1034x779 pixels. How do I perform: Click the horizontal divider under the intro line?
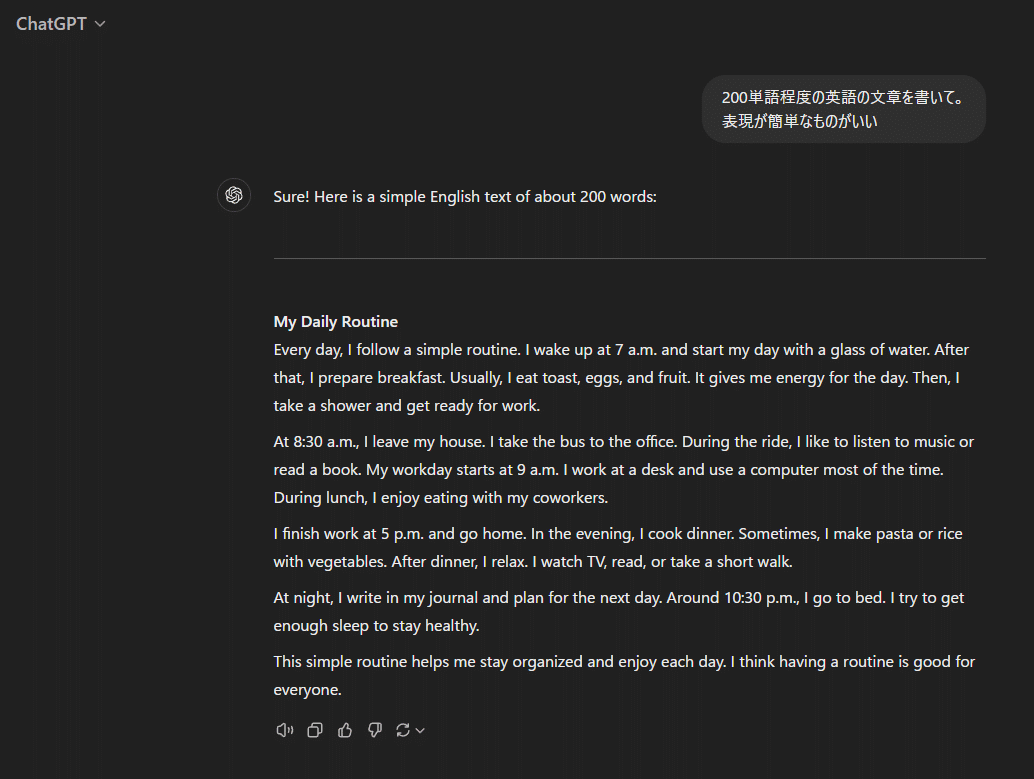(x=629, y=258)
